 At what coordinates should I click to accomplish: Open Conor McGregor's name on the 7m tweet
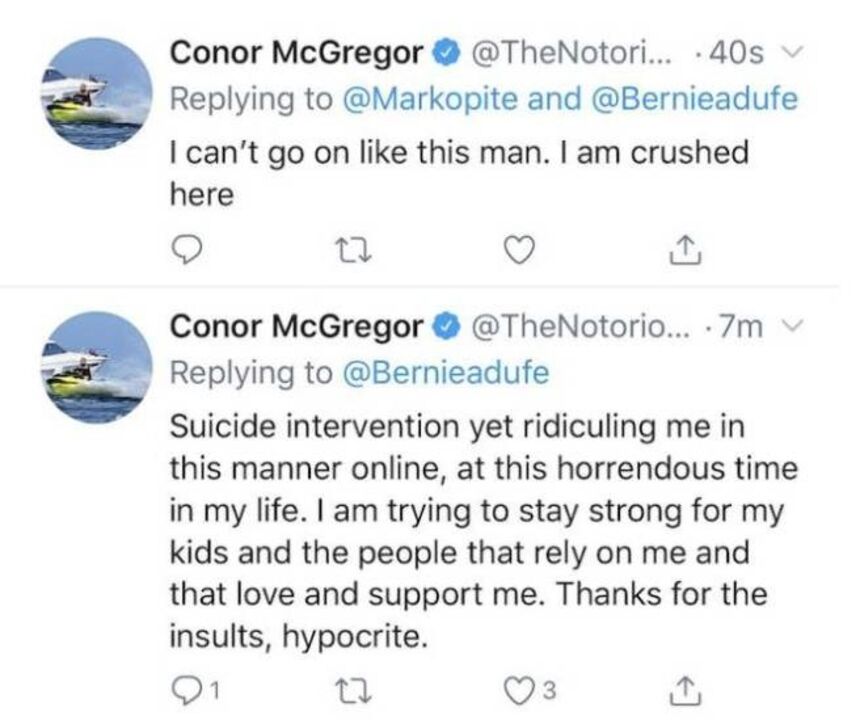[x=297, y=327]
